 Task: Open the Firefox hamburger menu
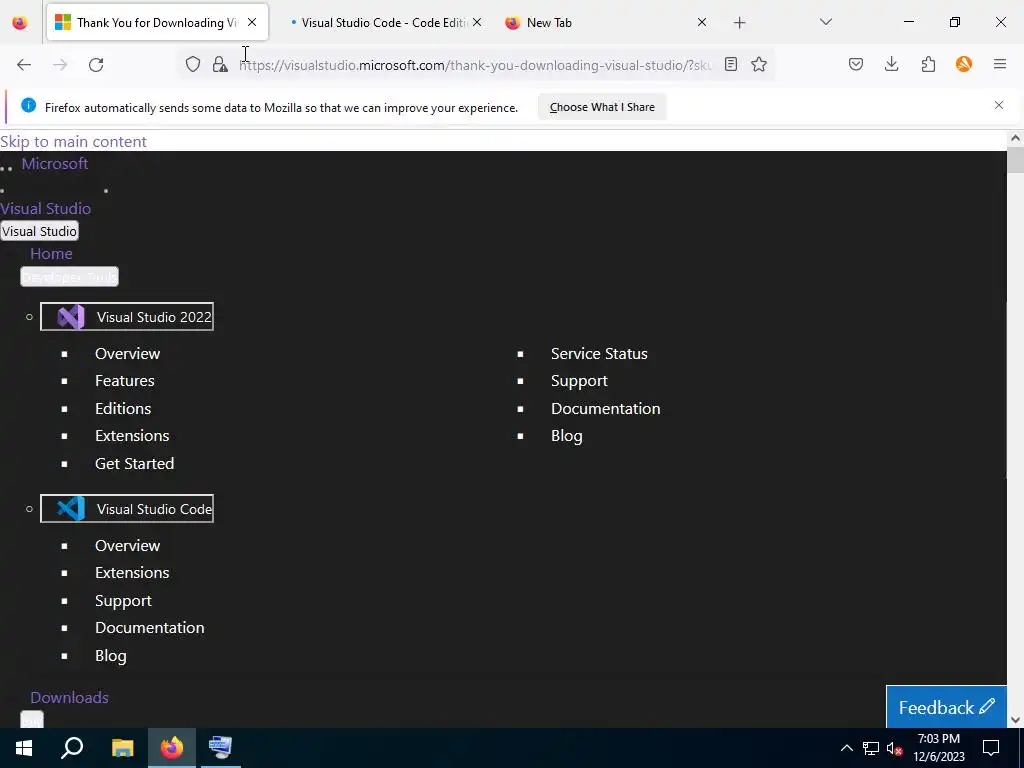(x=1000, y=64)
